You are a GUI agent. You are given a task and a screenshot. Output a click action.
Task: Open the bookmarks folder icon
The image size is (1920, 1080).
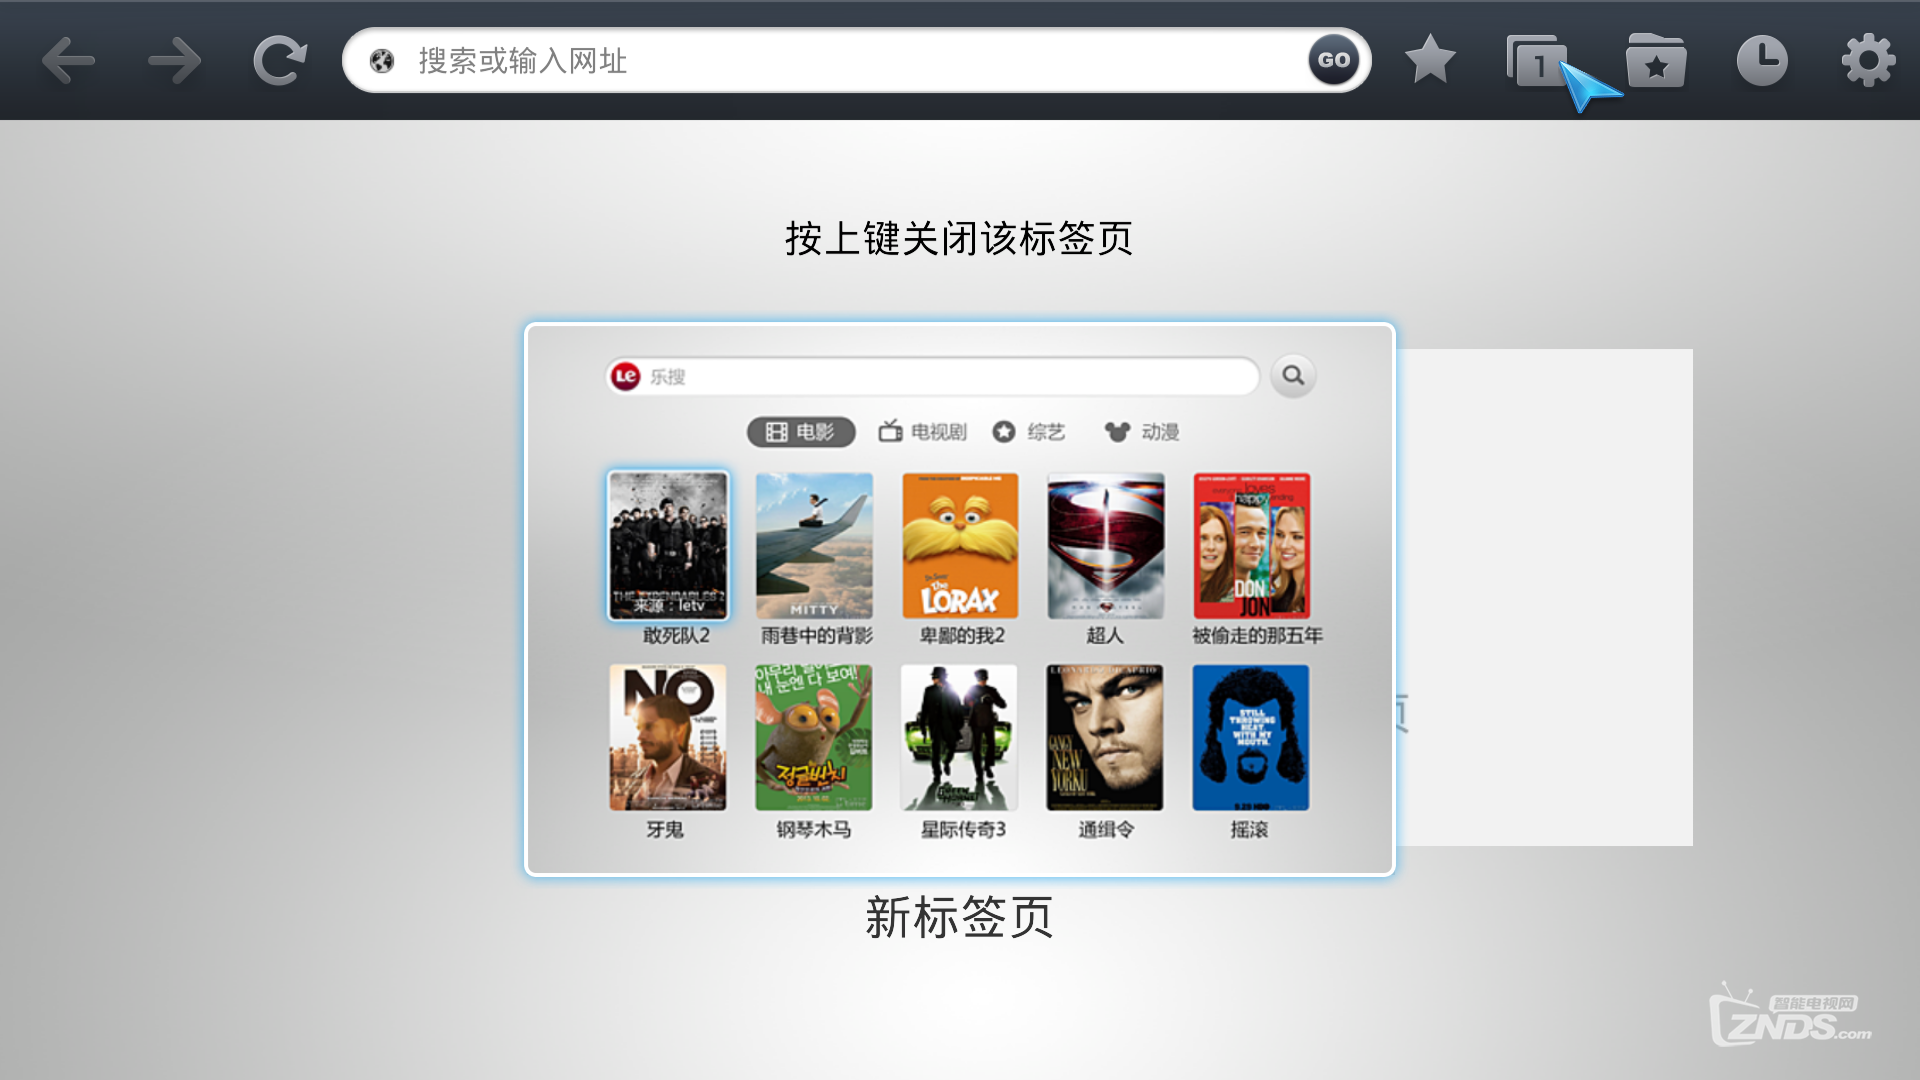point(1656,61)
